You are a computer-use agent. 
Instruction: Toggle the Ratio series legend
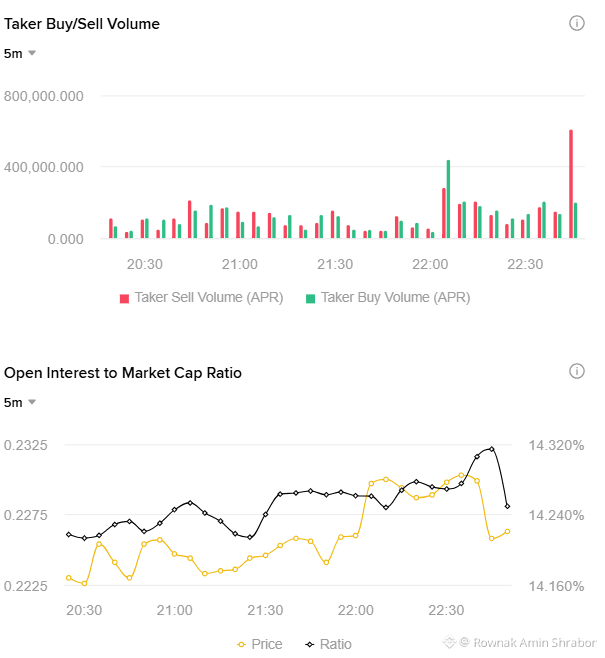point(328,644)
